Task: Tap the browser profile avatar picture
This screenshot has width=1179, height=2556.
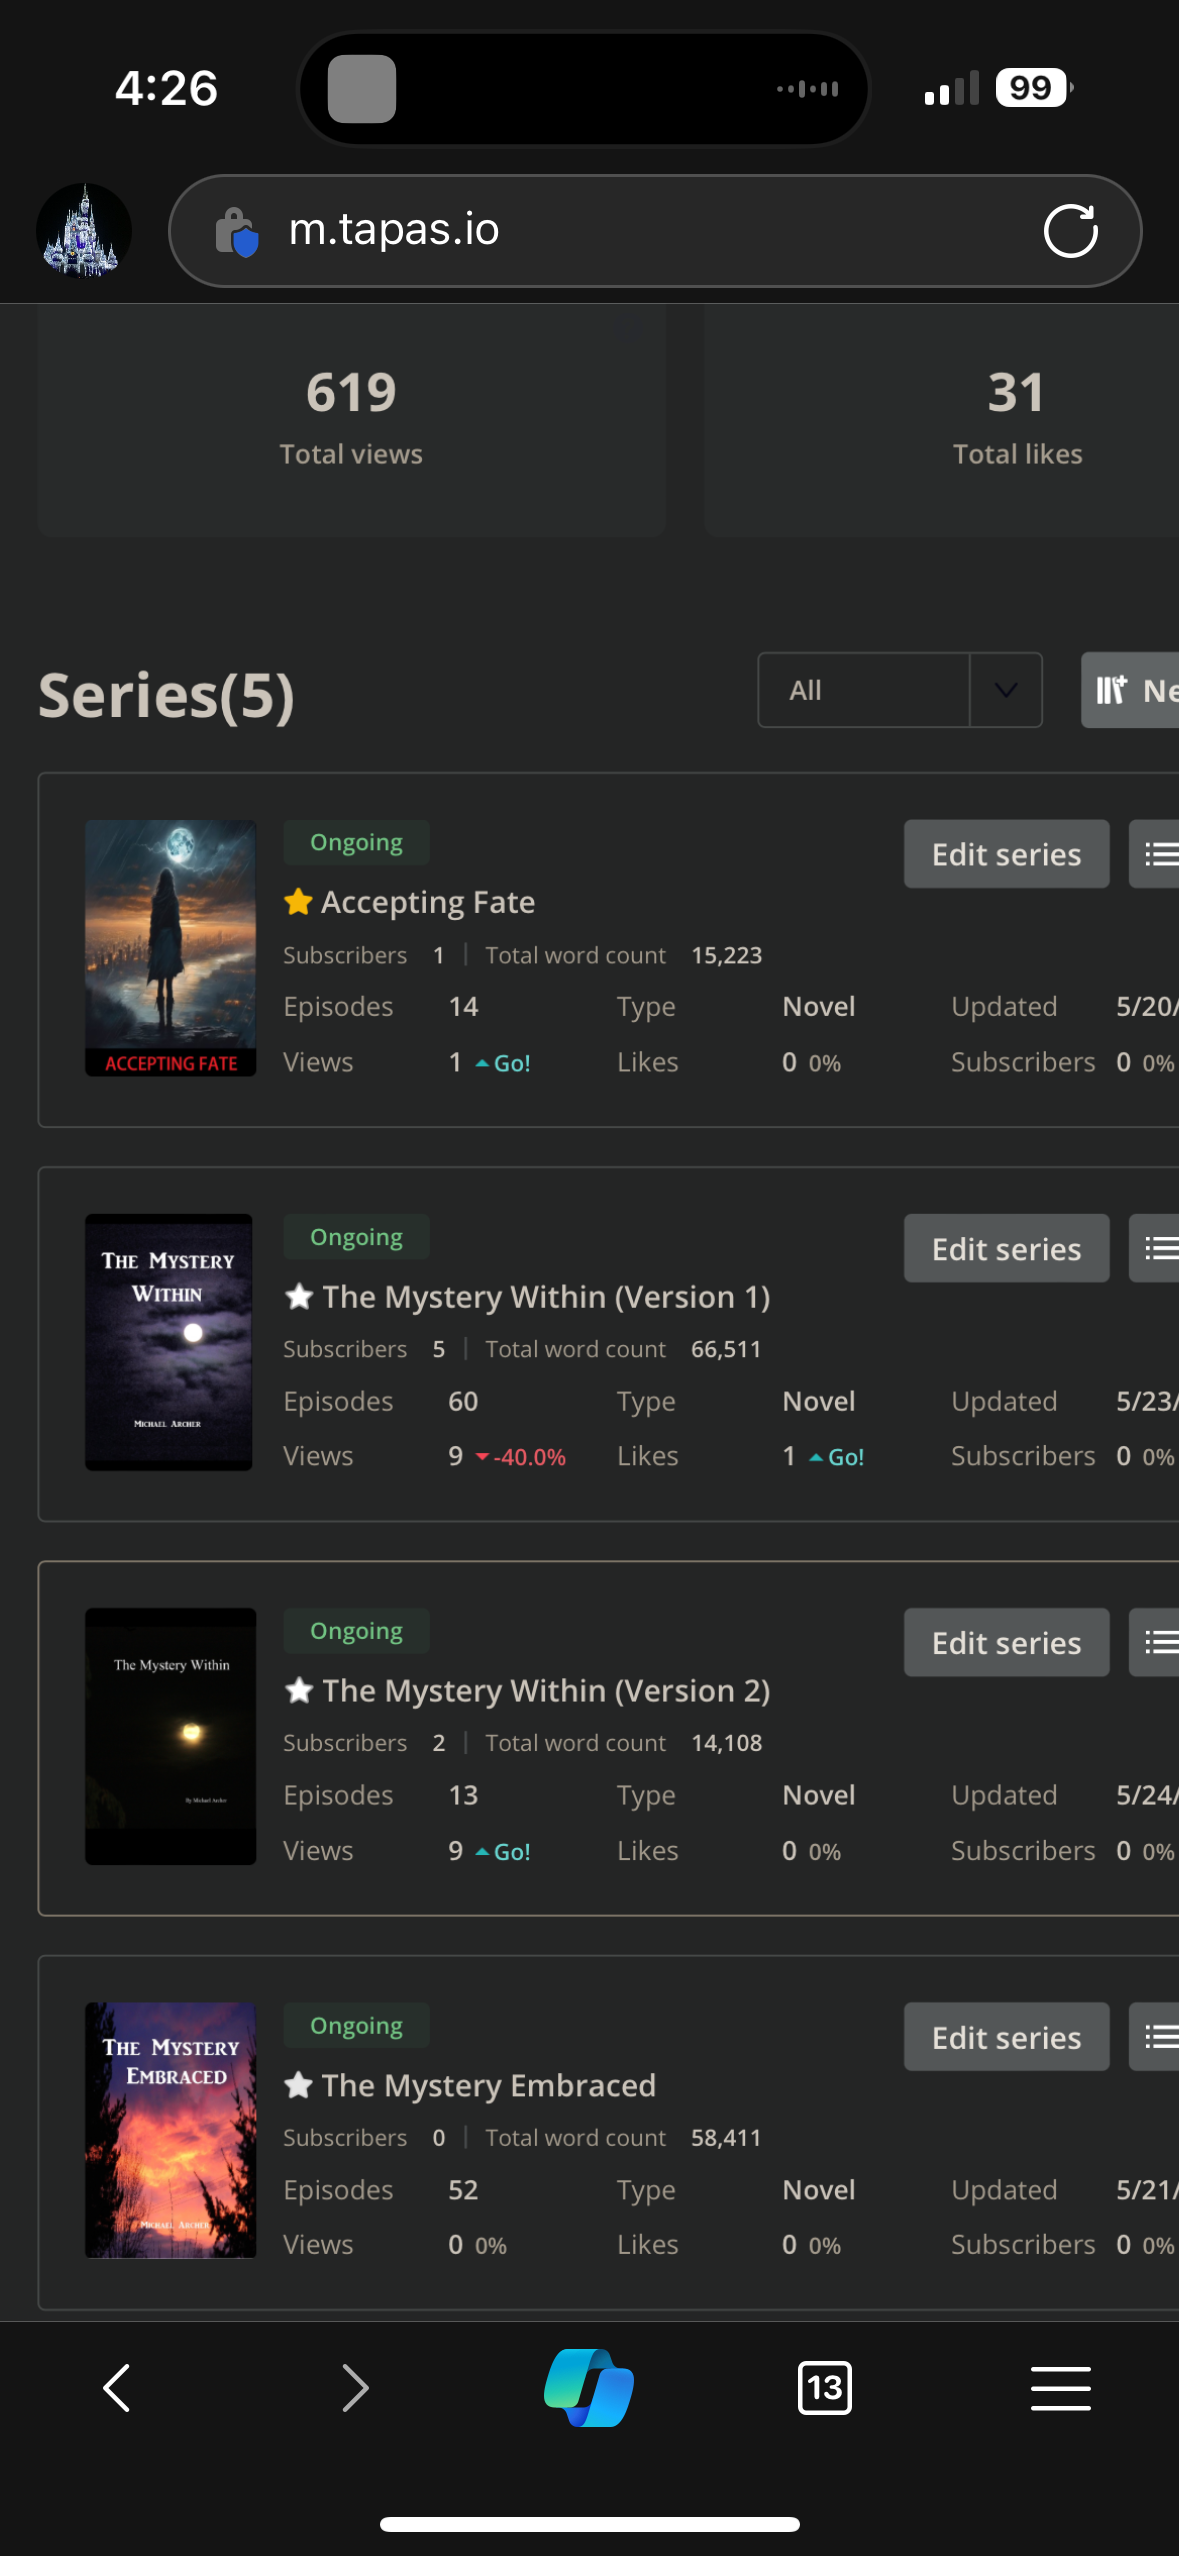Action: tap(84, 231)
